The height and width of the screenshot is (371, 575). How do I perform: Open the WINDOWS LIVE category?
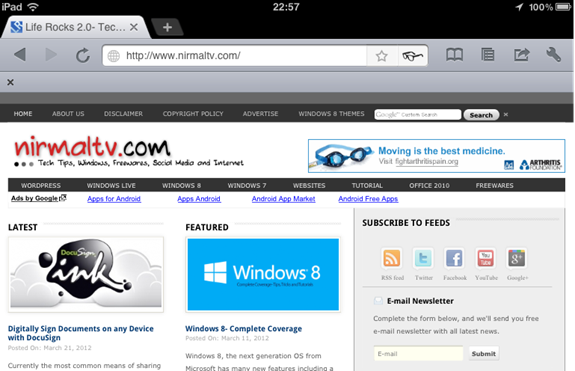coord(111,186)
